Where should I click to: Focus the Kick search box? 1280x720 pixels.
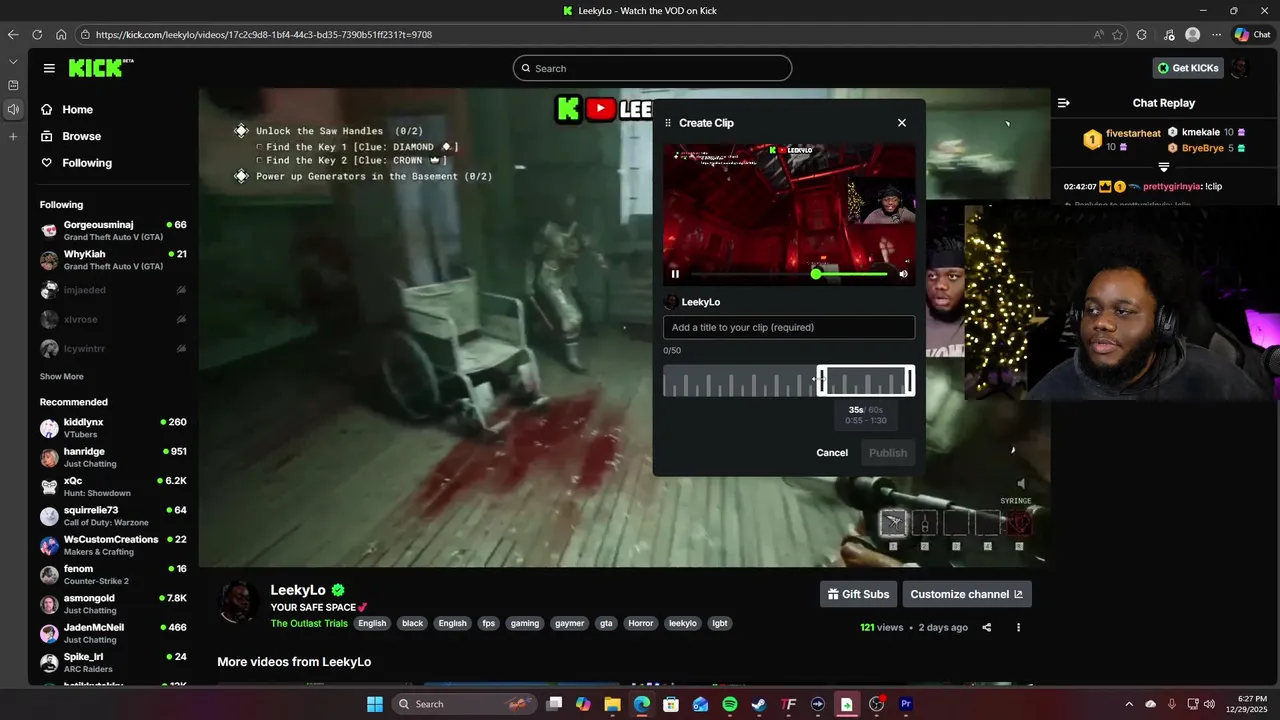pos(652,68)
